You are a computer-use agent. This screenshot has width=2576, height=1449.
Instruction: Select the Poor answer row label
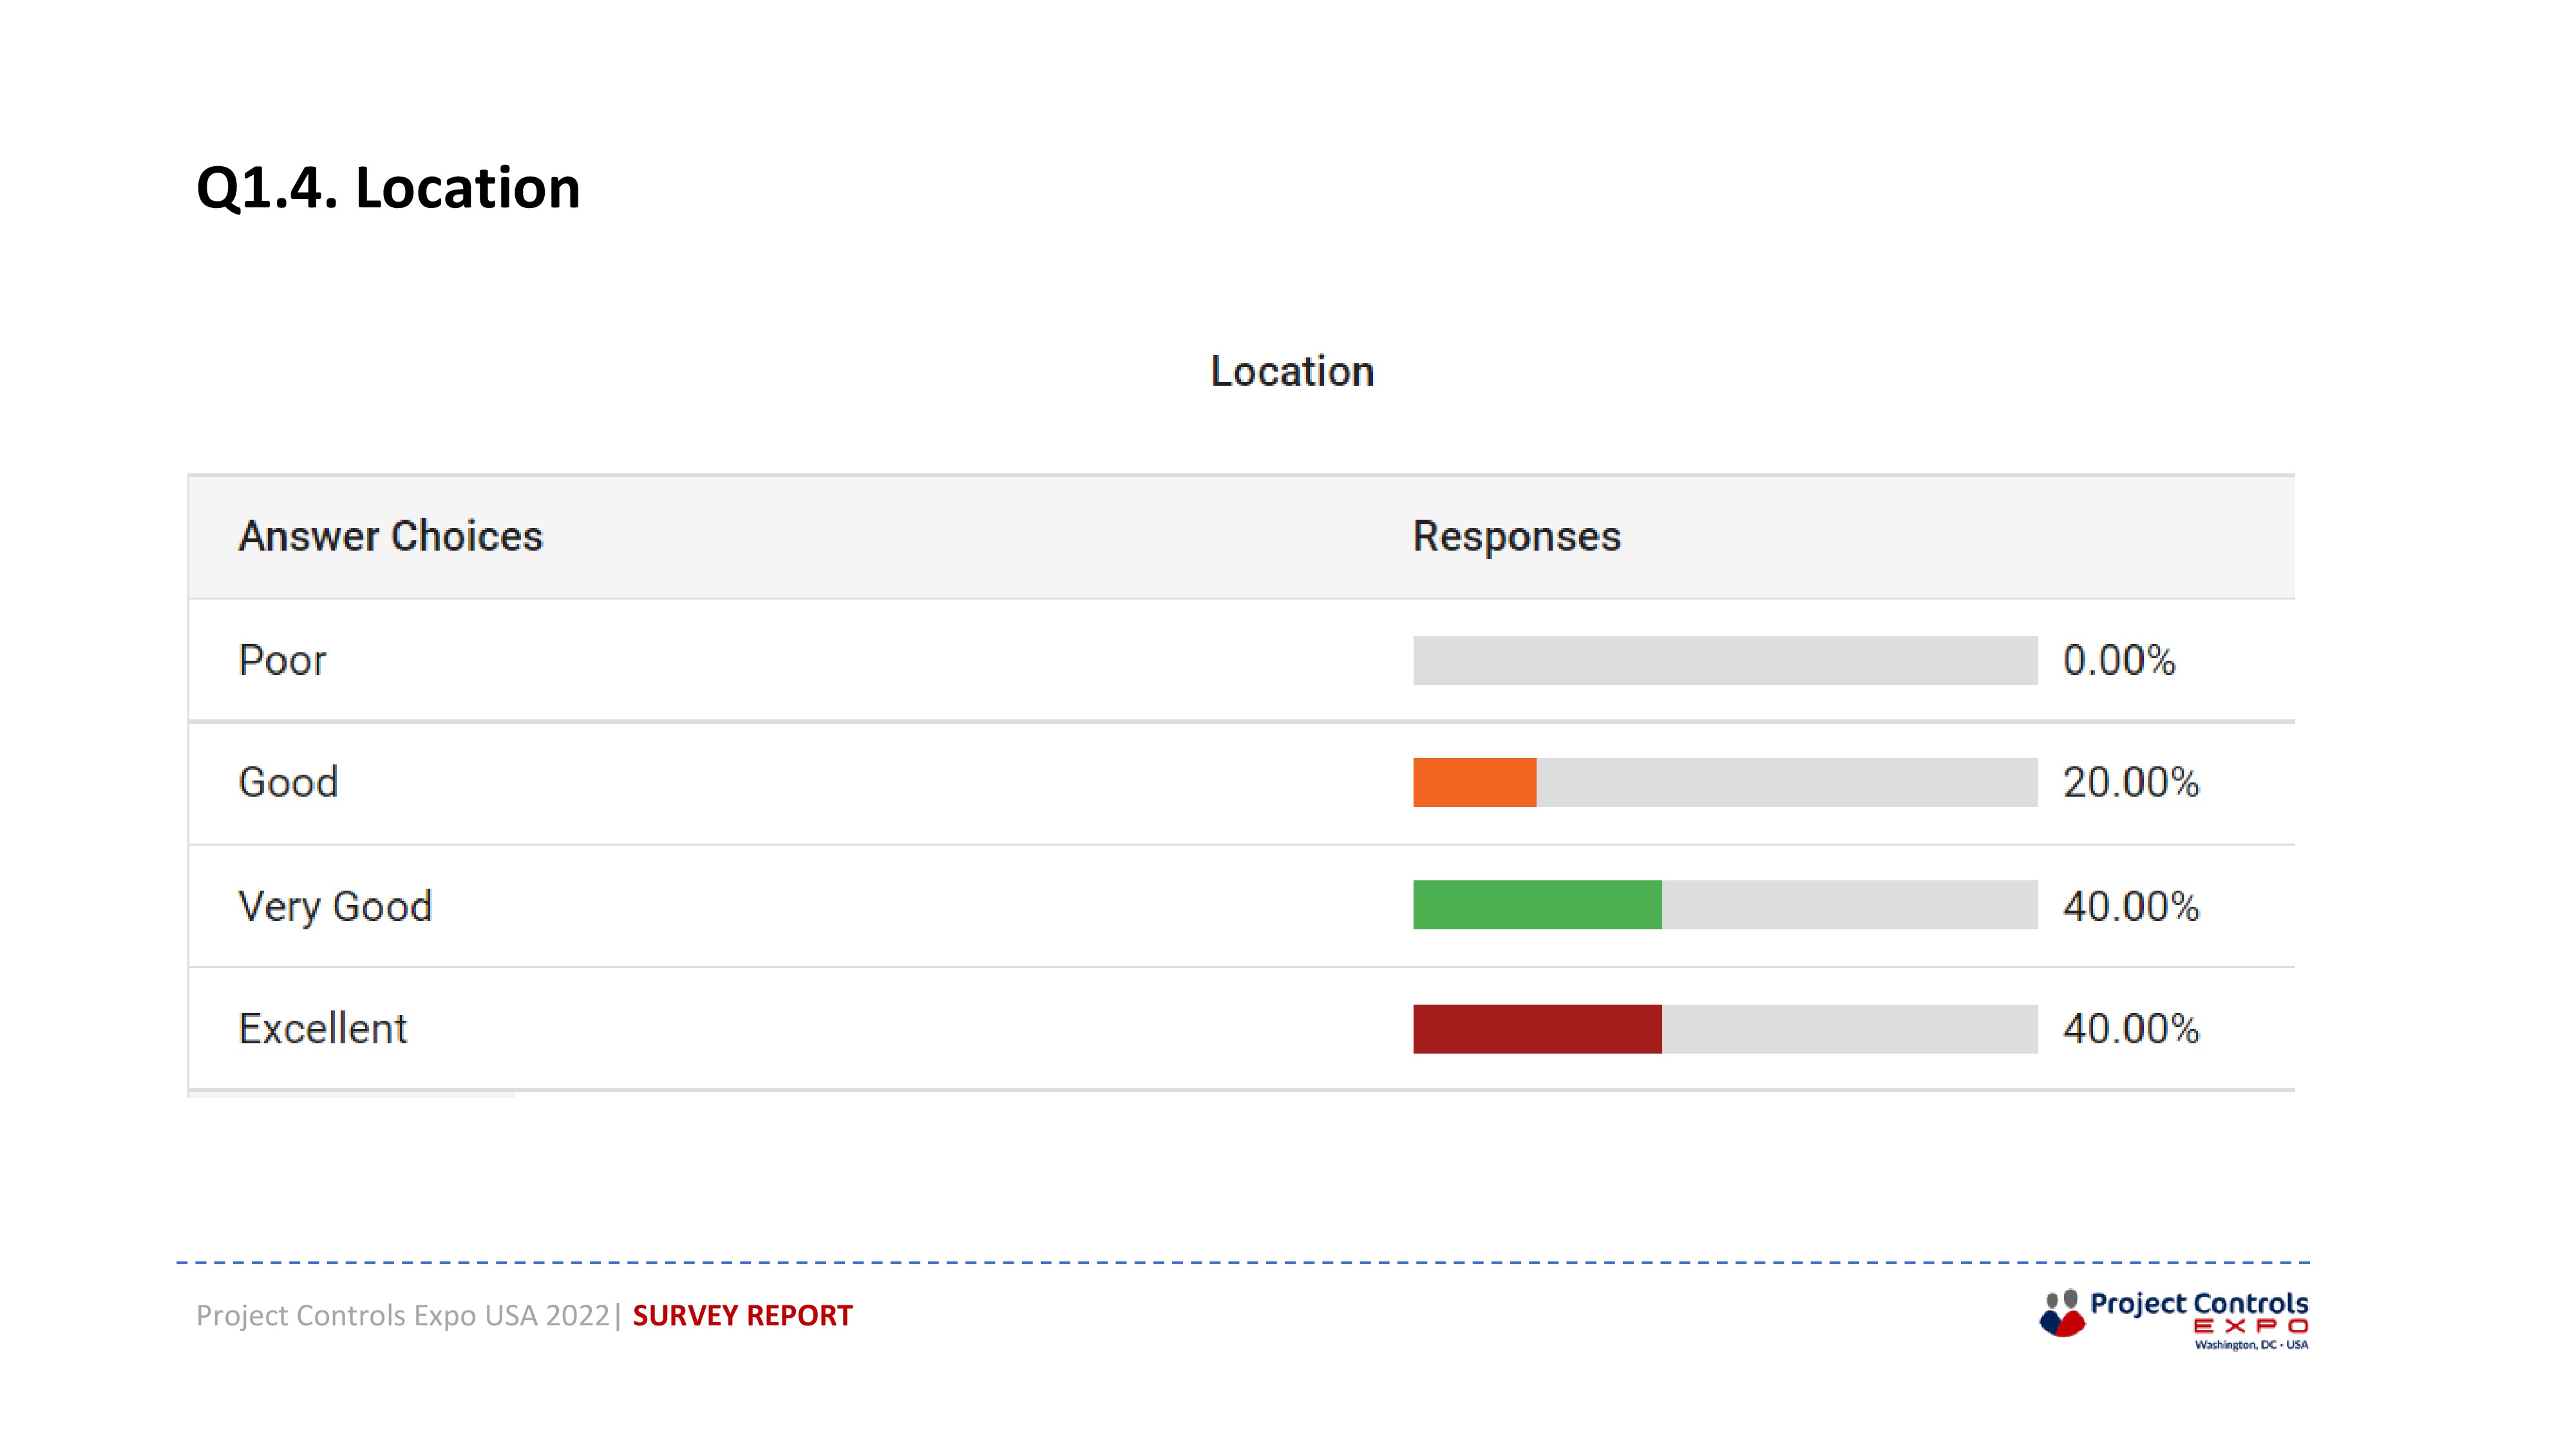coord(282,660)
